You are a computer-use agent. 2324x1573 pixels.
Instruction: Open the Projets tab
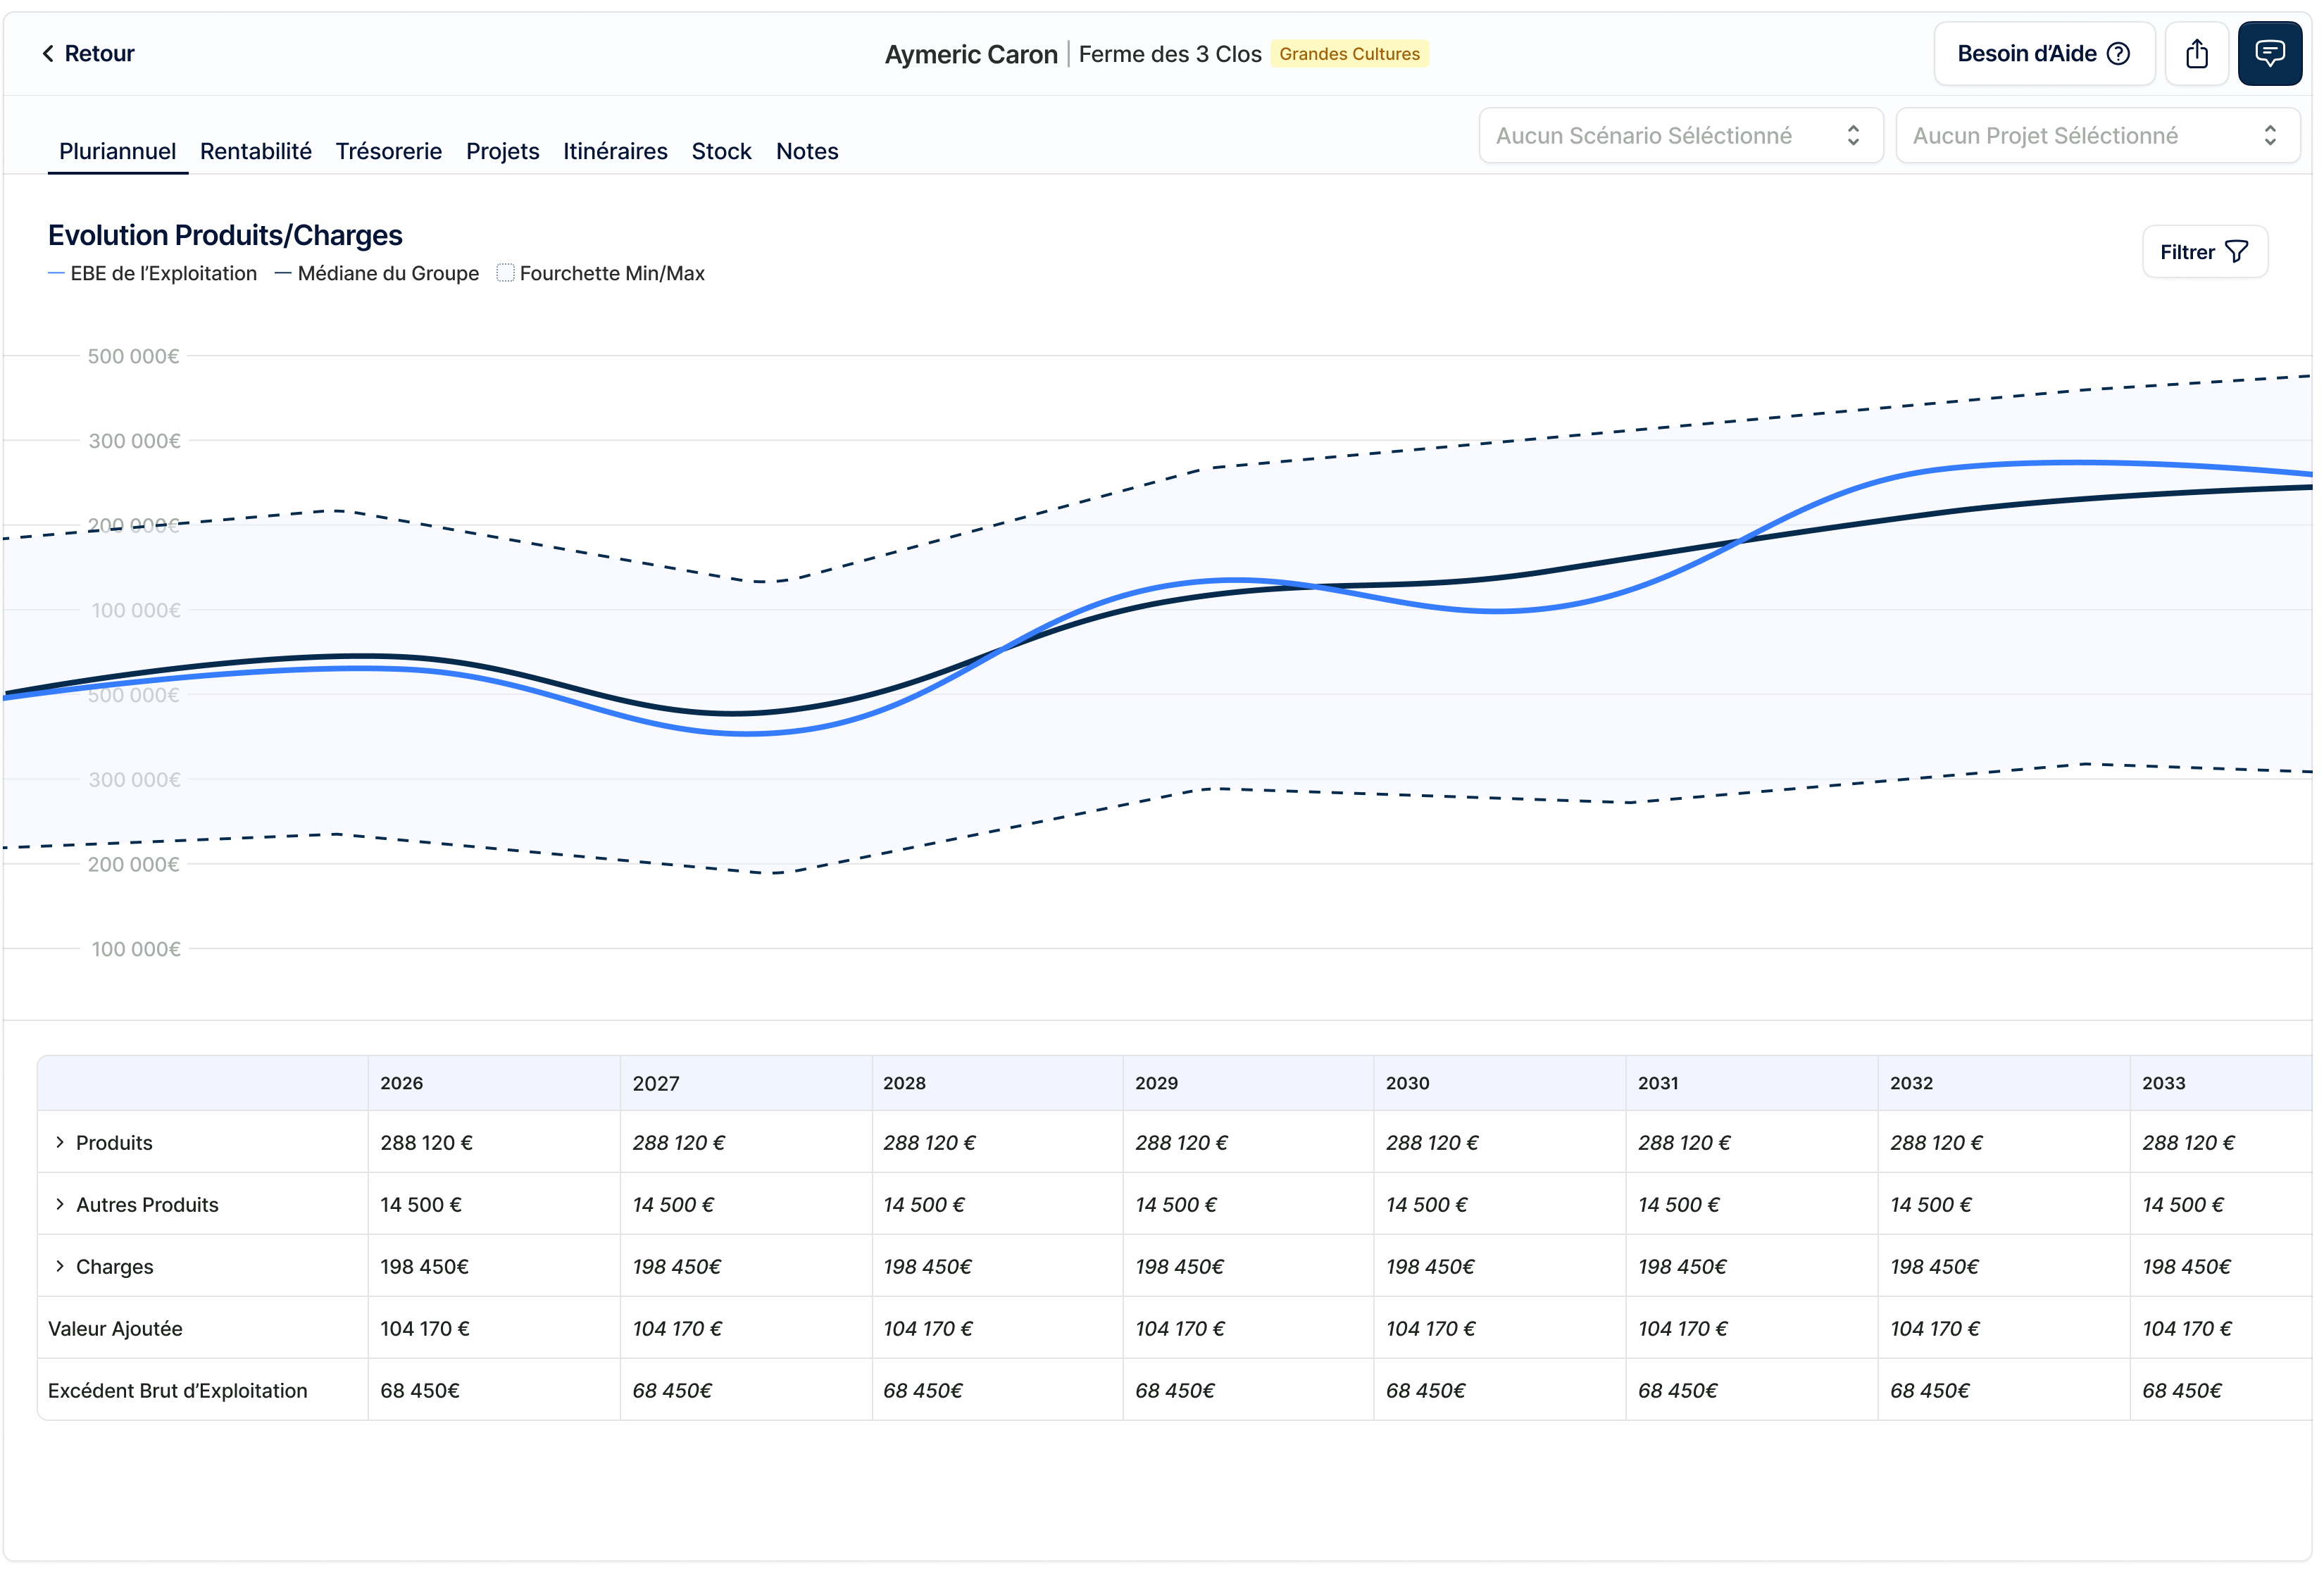[502, 151]
